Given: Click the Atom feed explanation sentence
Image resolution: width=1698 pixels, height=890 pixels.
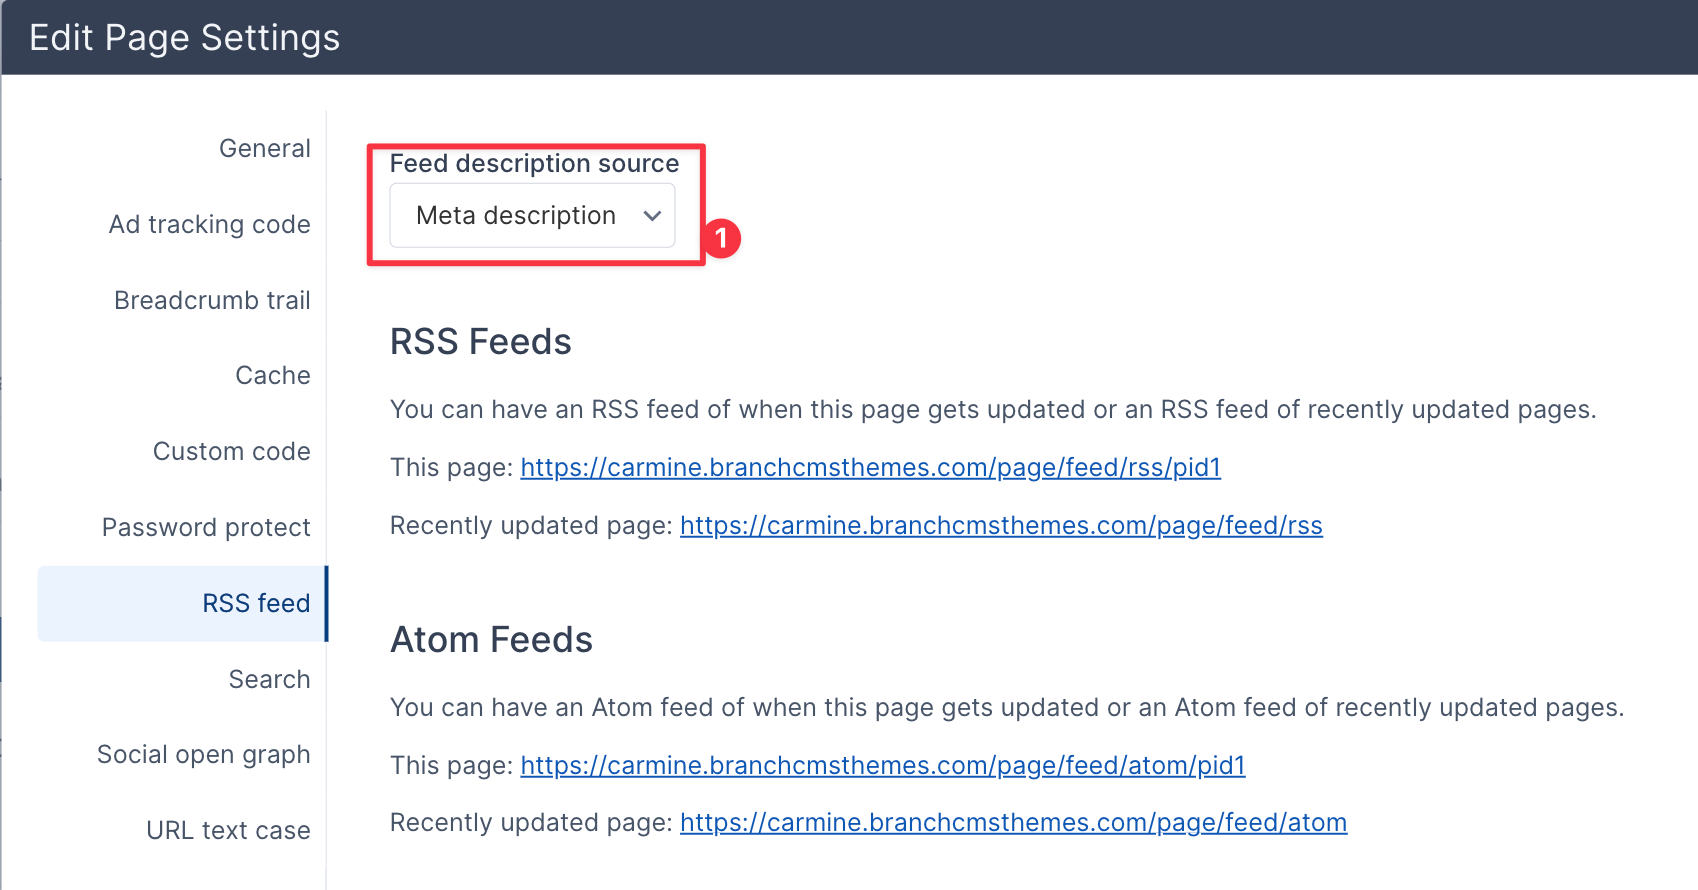Looking at the screenshot, I should click(x=1007, y=707).
